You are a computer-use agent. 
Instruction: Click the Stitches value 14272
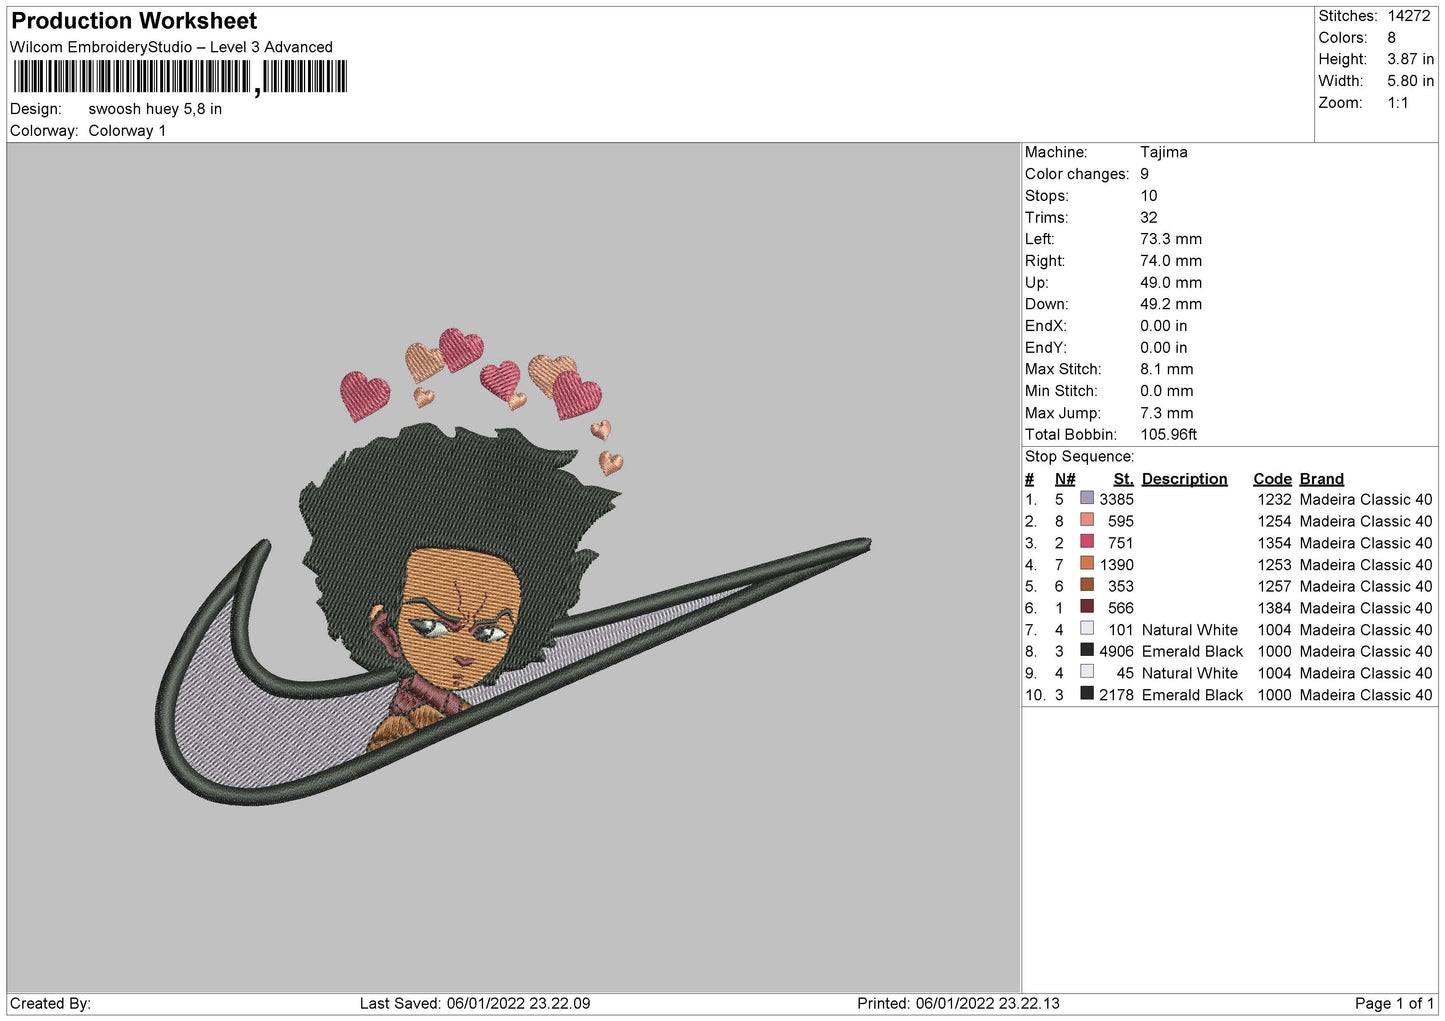pos(1409,16)
